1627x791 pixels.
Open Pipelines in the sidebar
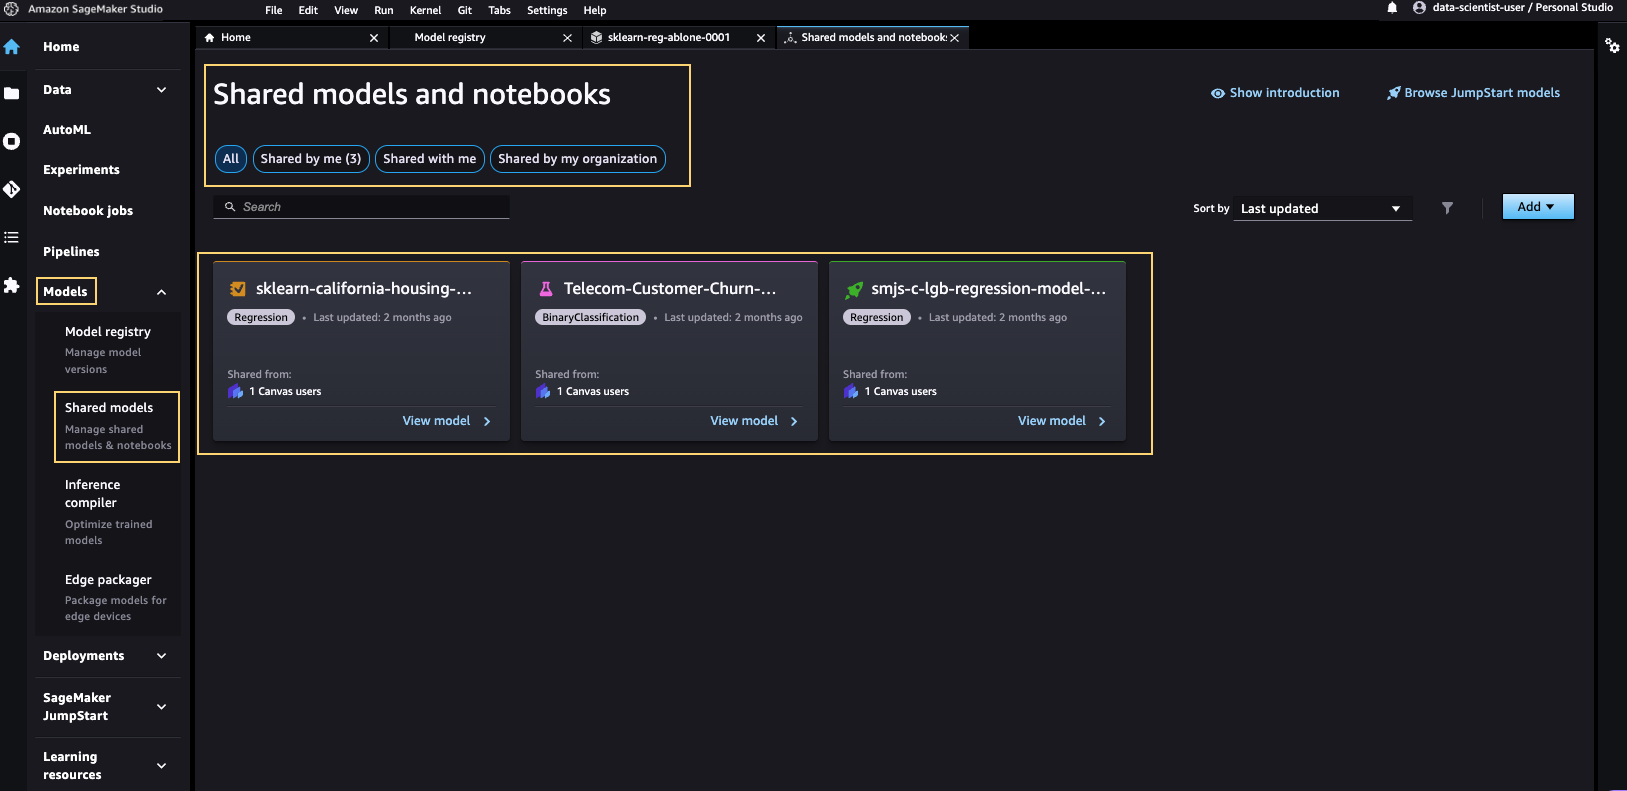71,252
